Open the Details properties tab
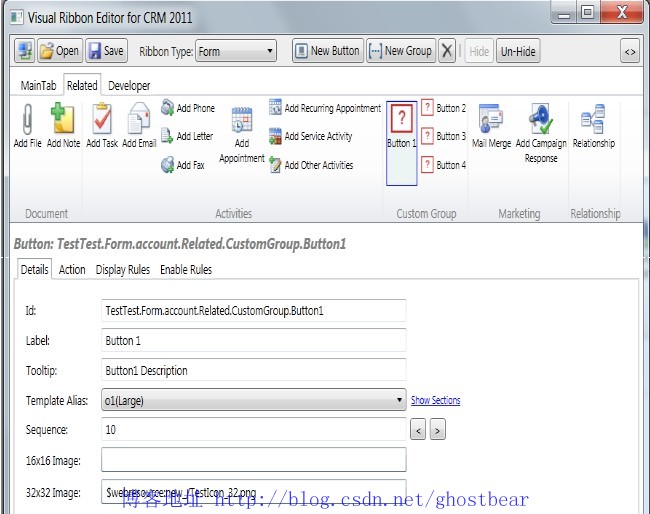 click(34, 269)
